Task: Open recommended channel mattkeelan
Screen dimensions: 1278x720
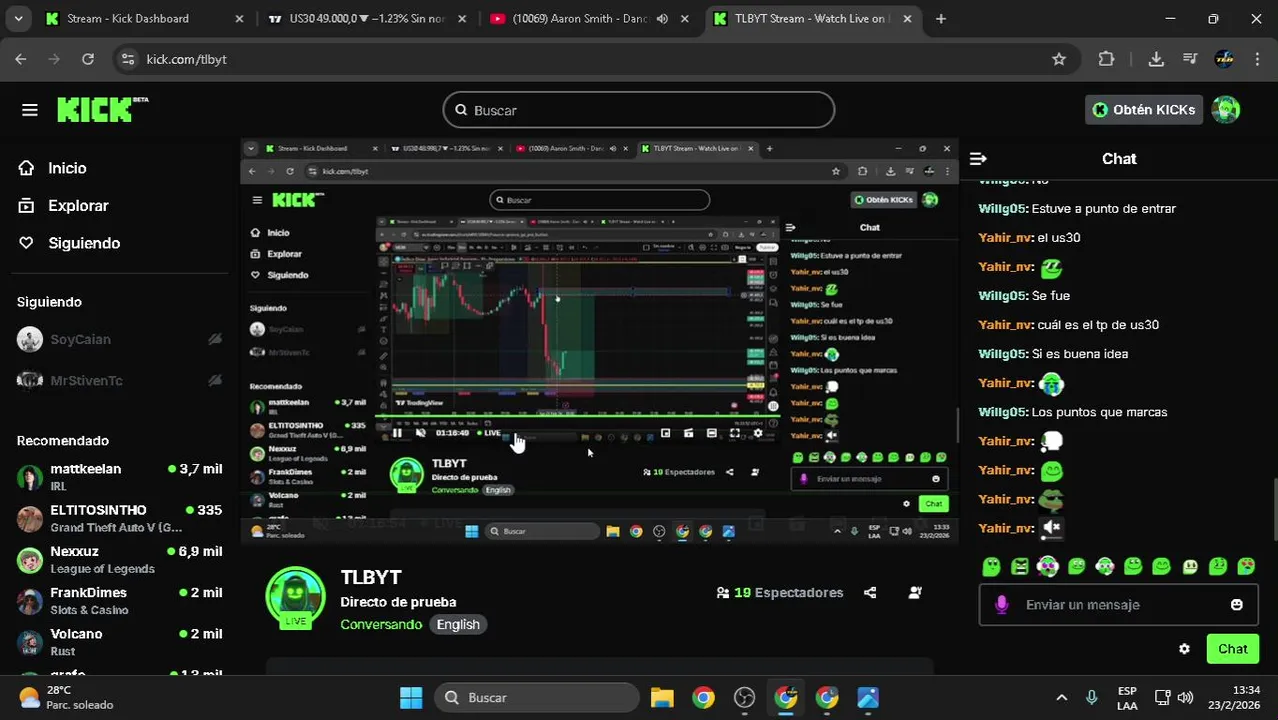Action: (x=119, y=476)
